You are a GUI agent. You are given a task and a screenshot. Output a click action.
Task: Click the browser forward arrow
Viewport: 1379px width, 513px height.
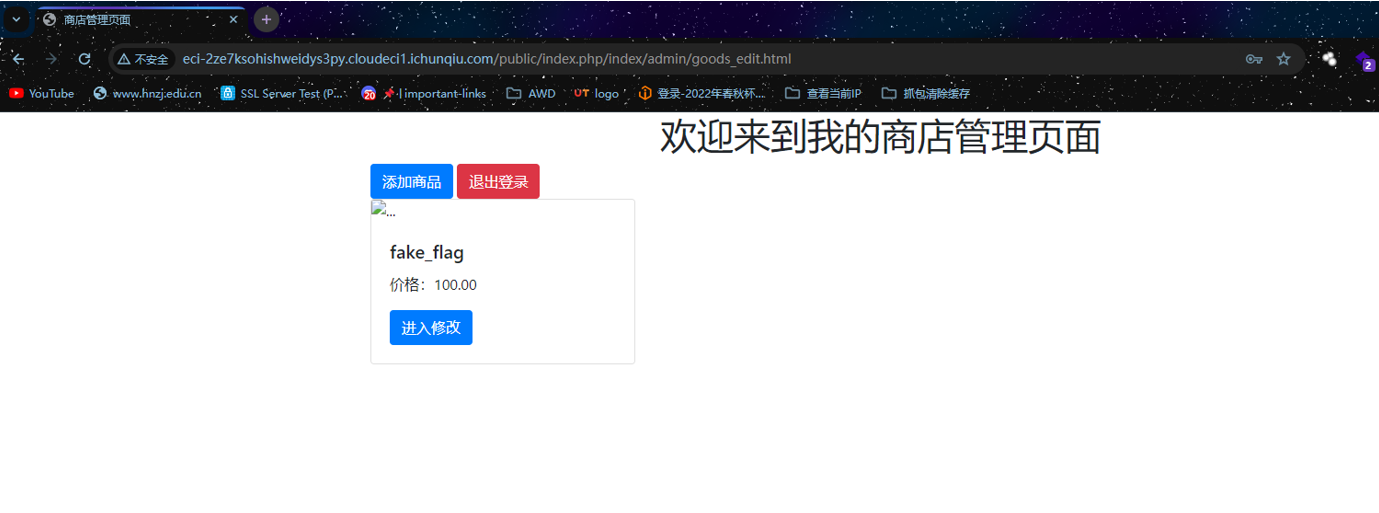coord(51,59)
